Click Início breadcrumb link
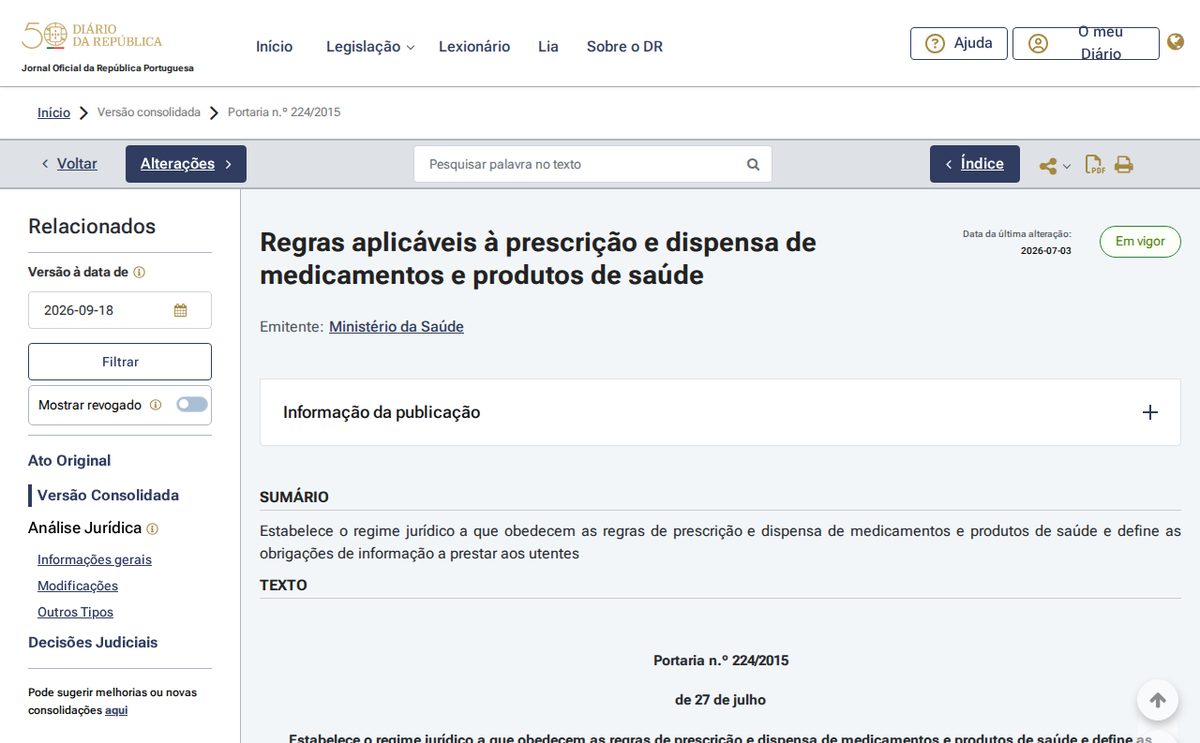The width and height of the screenshot is (1200, 743). [54, 113]
